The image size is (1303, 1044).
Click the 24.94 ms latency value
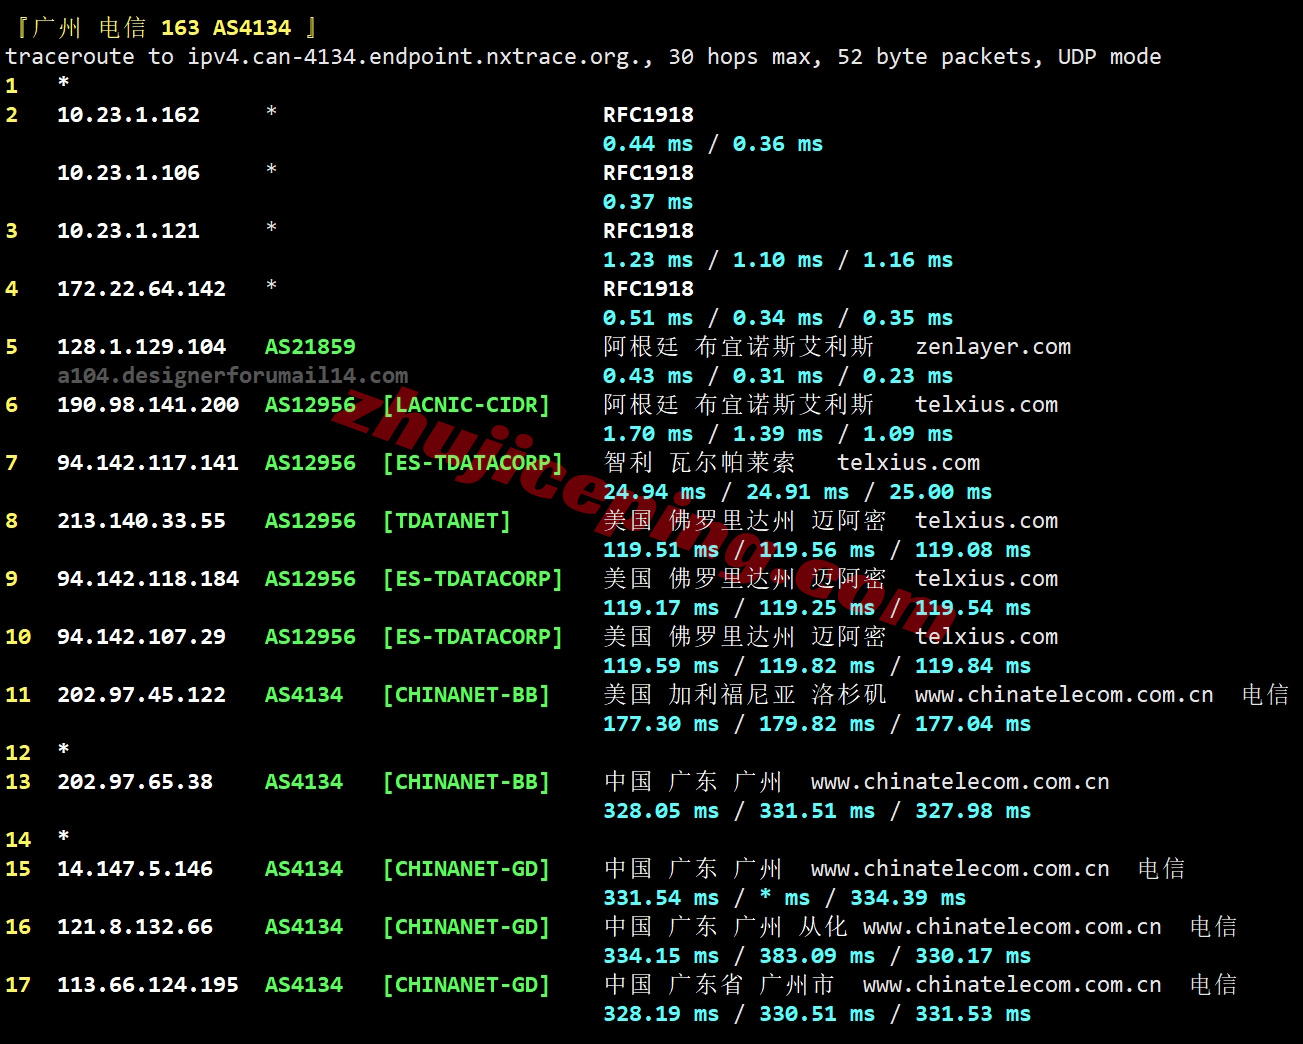pyautogui.click(x=654, y=492)
